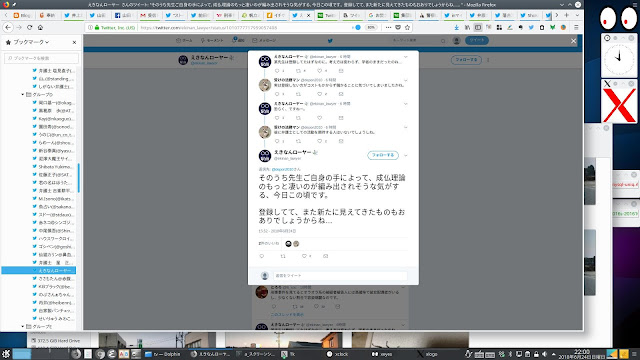This screenshot has height=360, width=640.
Task: Toggle the sidebar button in the Firefox toolbar
Action: click(x=478, y=27)
